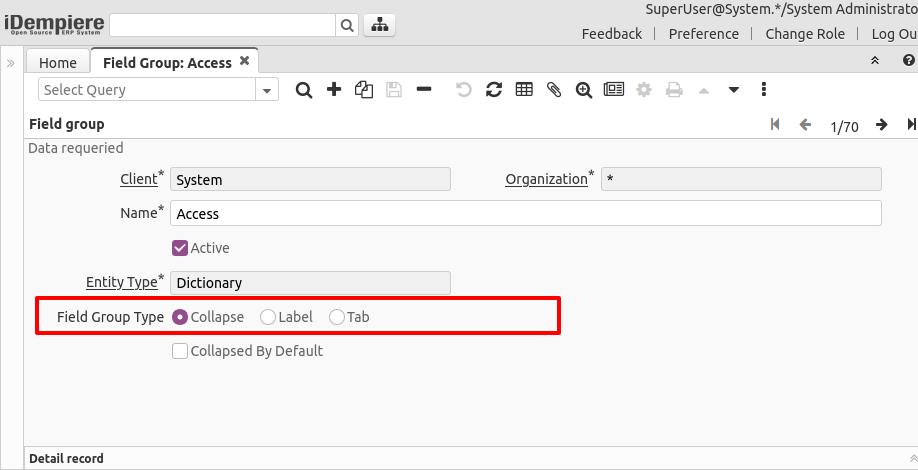918x470 pixels.
Task: Click the Find Record magnifier icon
Action: point(304,90)
